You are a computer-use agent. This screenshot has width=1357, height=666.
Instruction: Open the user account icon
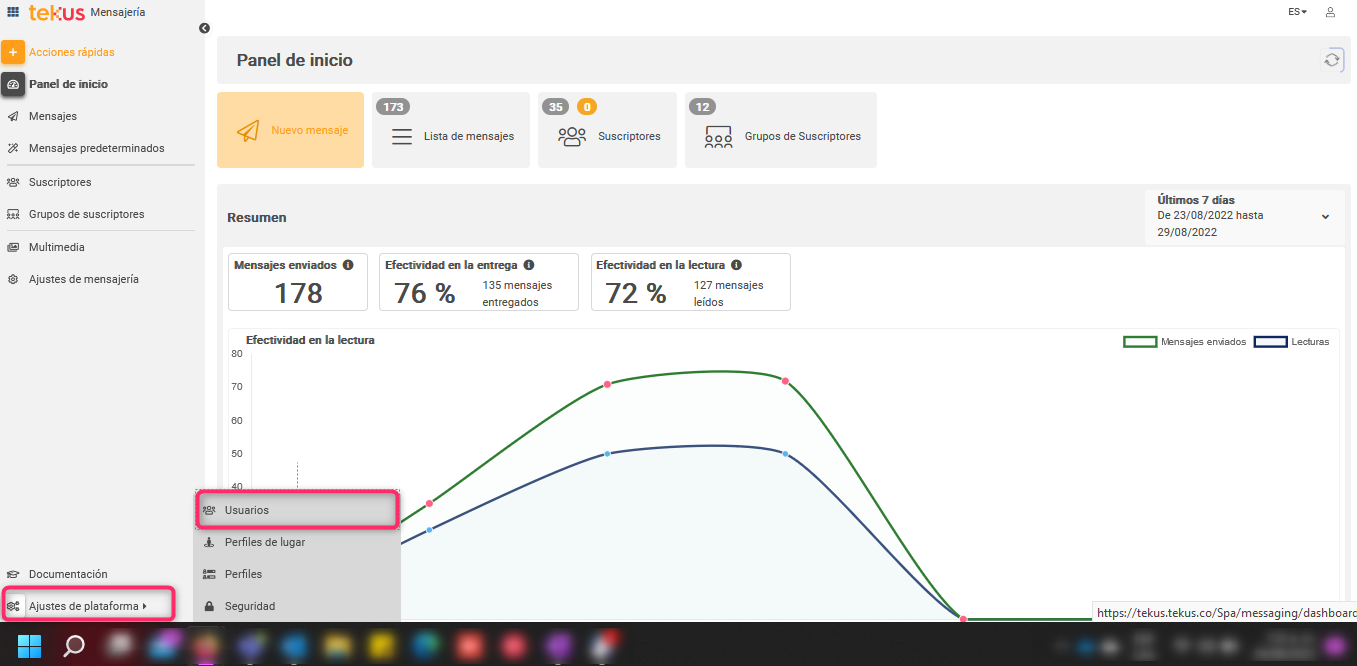[1330, 12]
